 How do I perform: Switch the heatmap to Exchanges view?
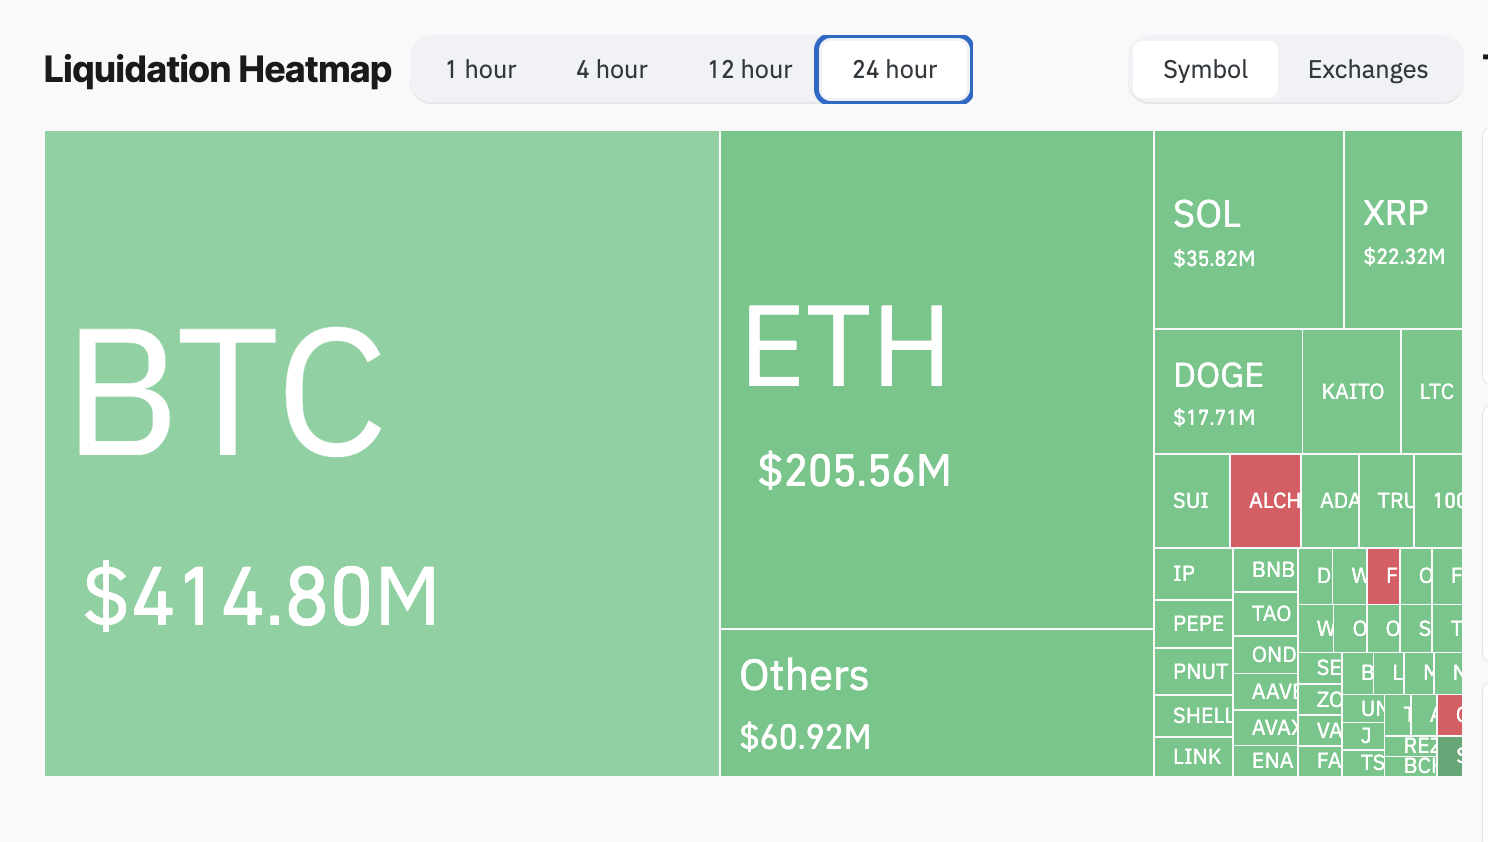(x=1367, y=69)
